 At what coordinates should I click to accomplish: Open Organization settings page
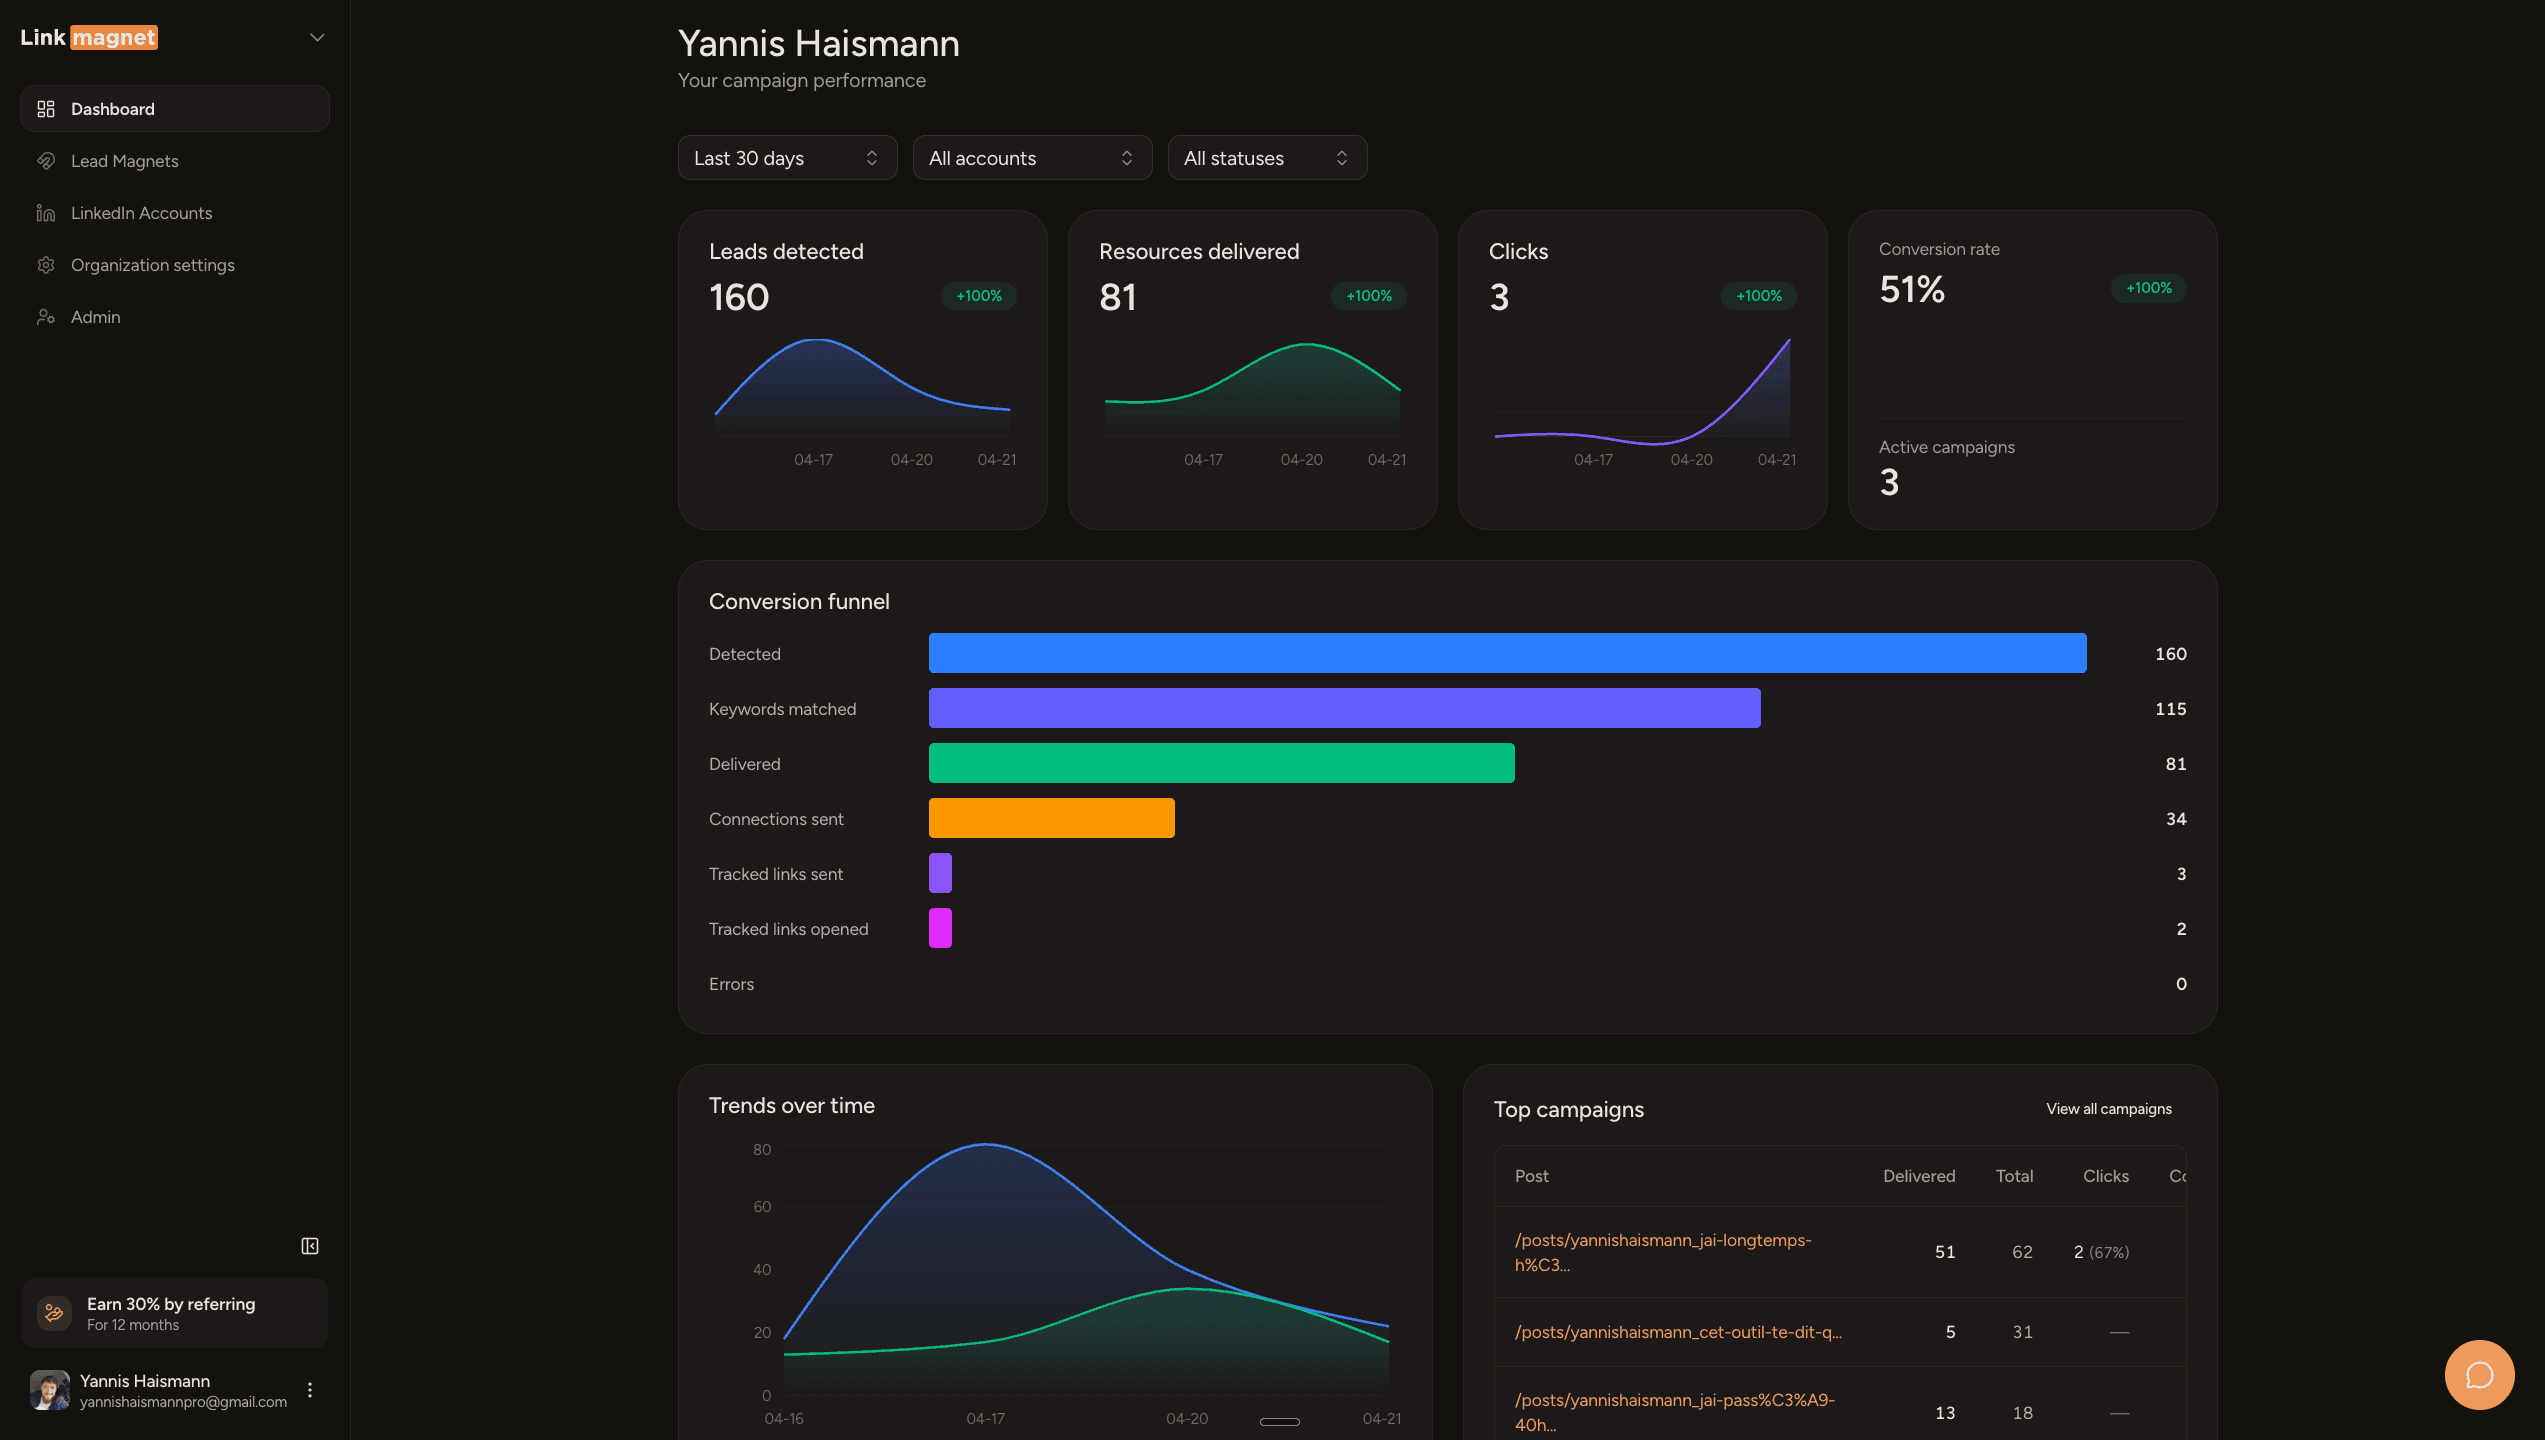175,265
